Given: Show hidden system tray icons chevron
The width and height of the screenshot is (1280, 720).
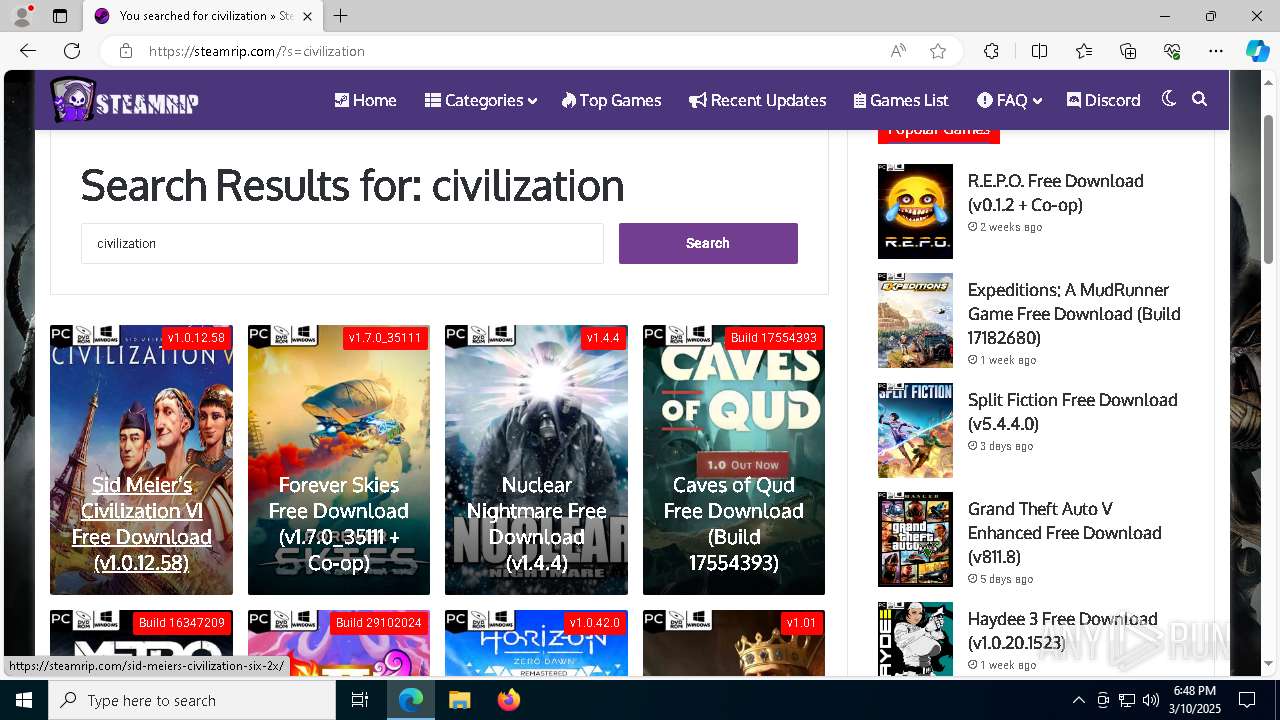Looking at the screenshot, I should tap(1078, 700).
